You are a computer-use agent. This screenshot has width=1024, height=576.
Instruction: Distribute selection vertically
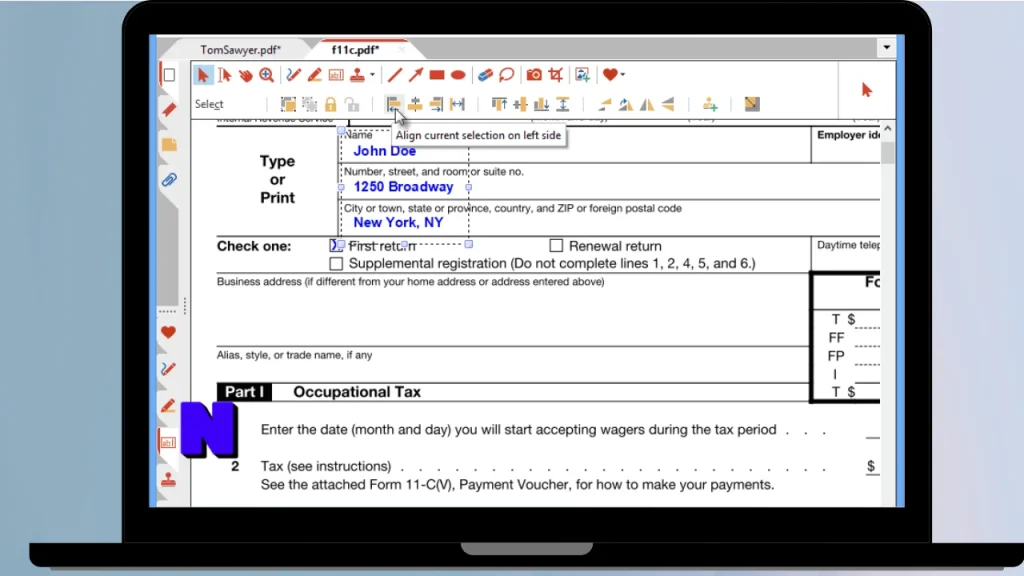tap(563, 104)
